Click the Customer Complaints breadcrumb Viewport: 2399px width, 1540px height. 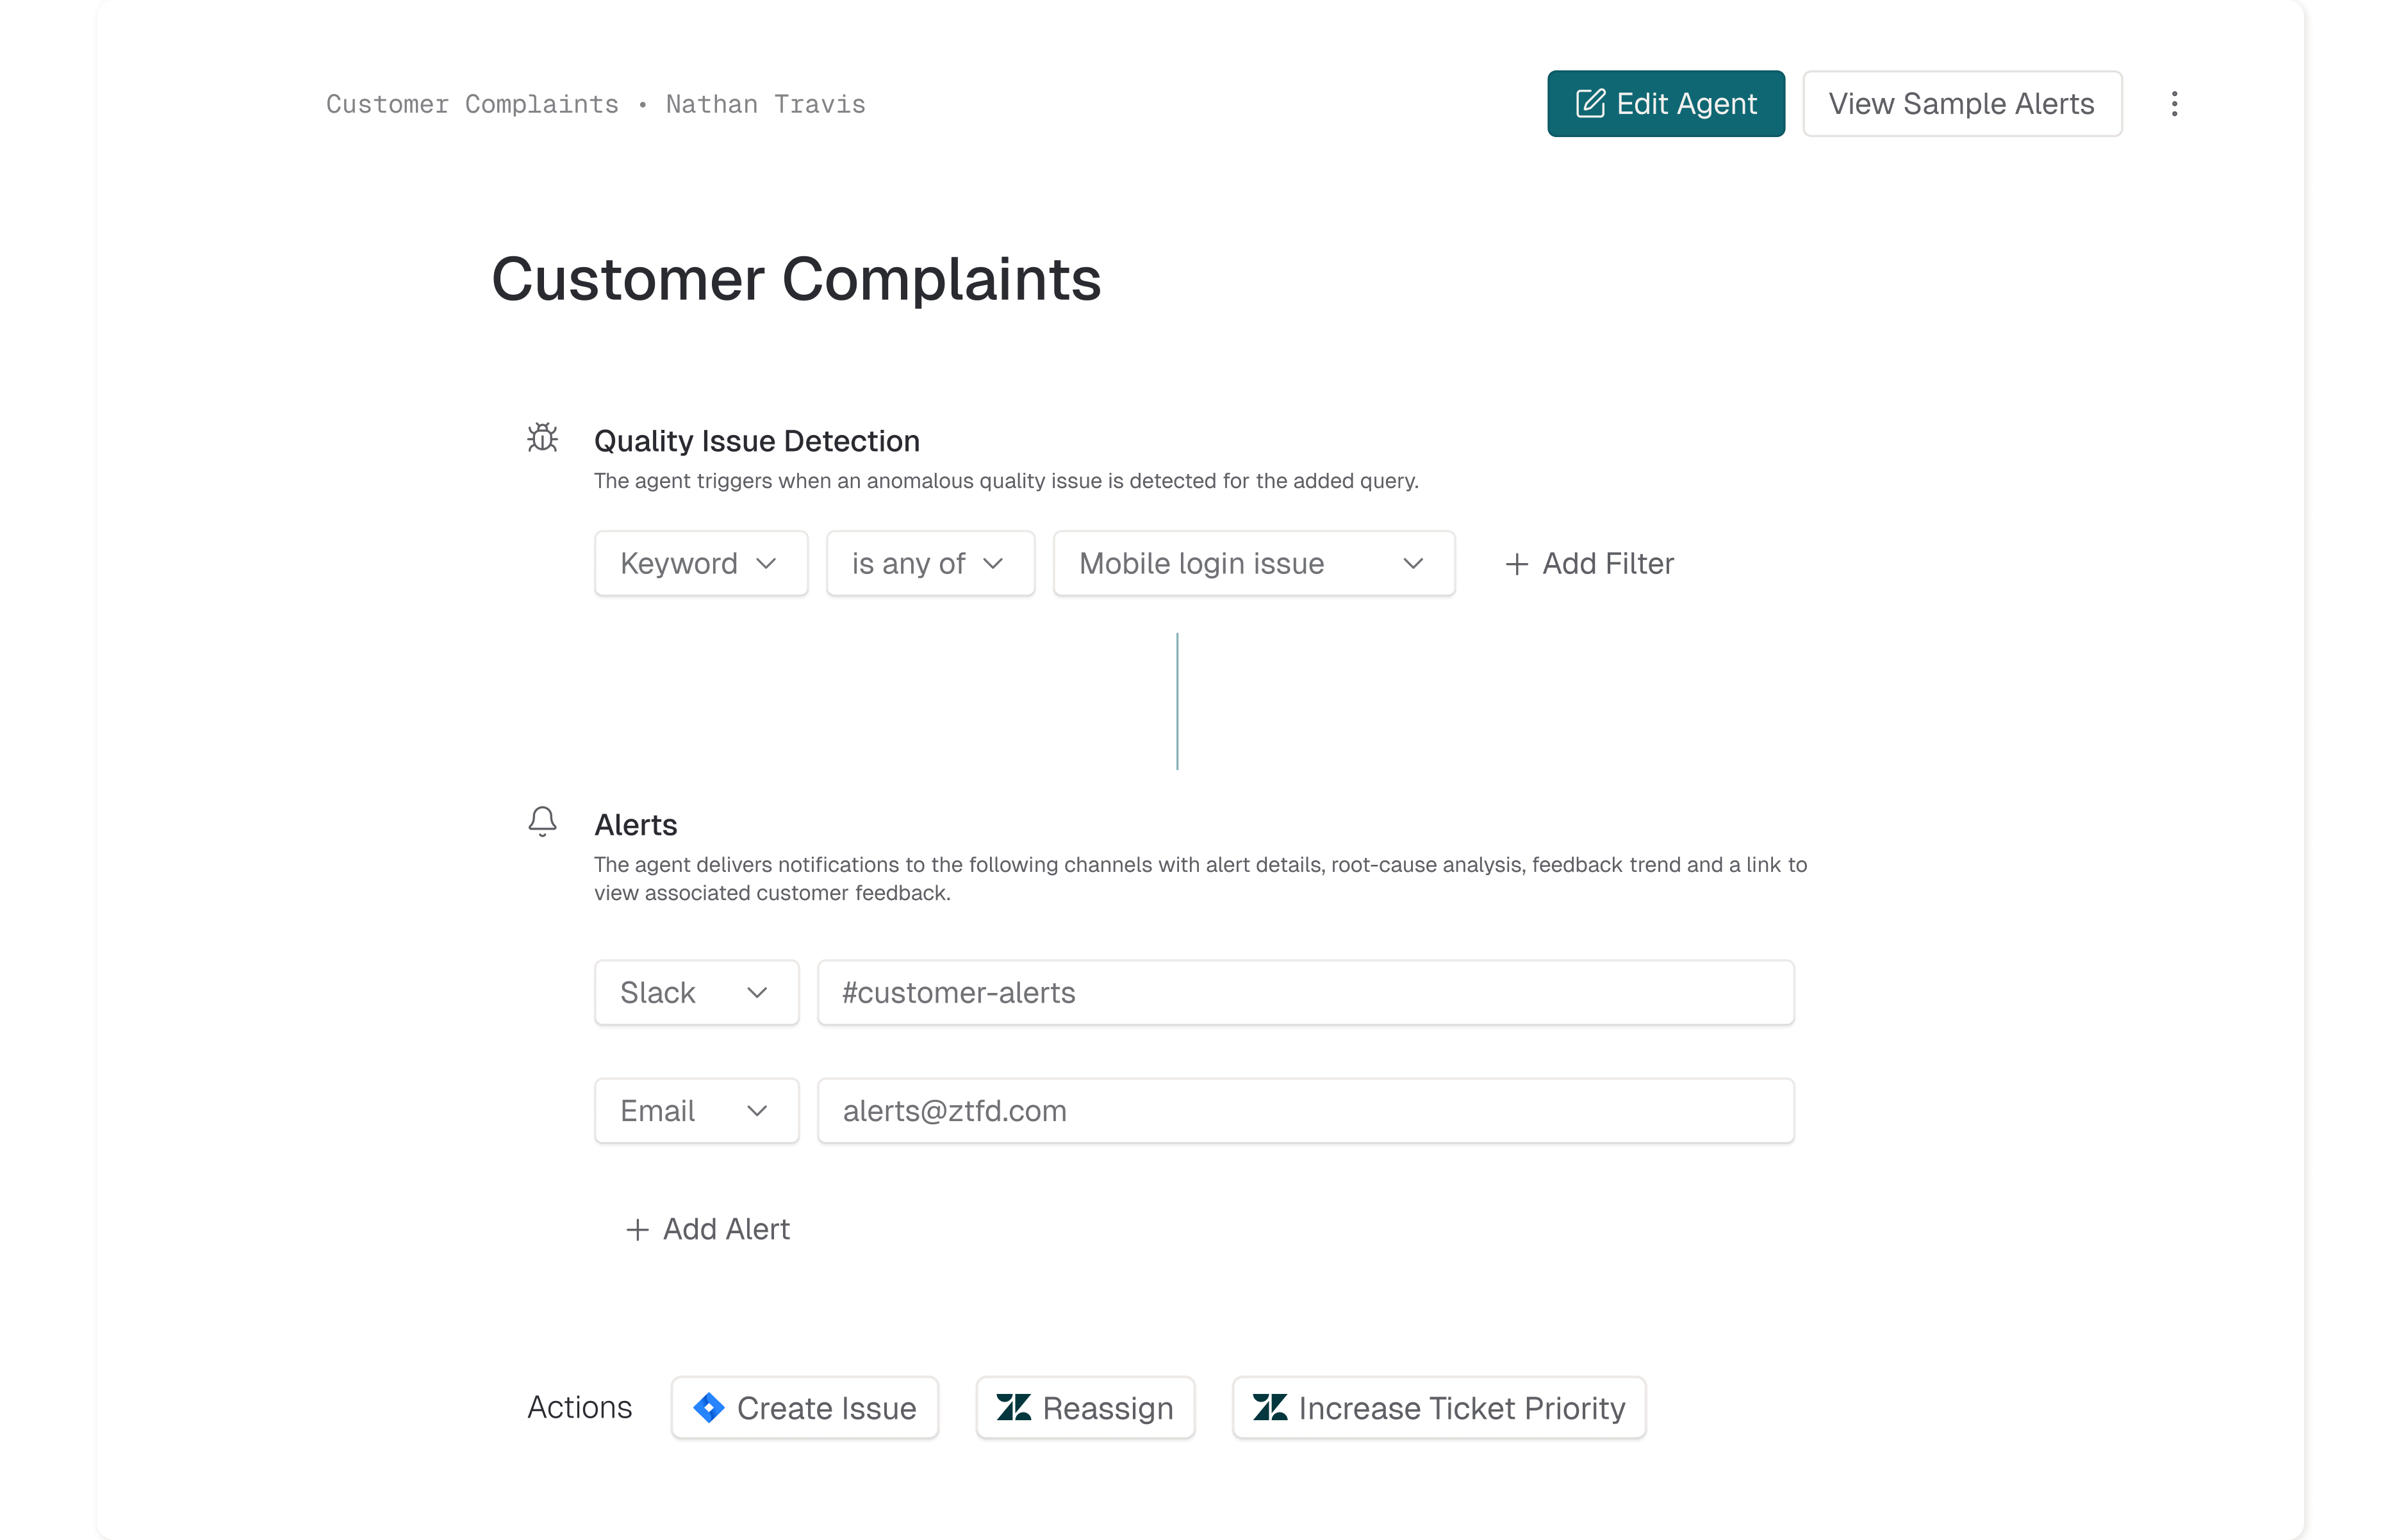point(472,105)
